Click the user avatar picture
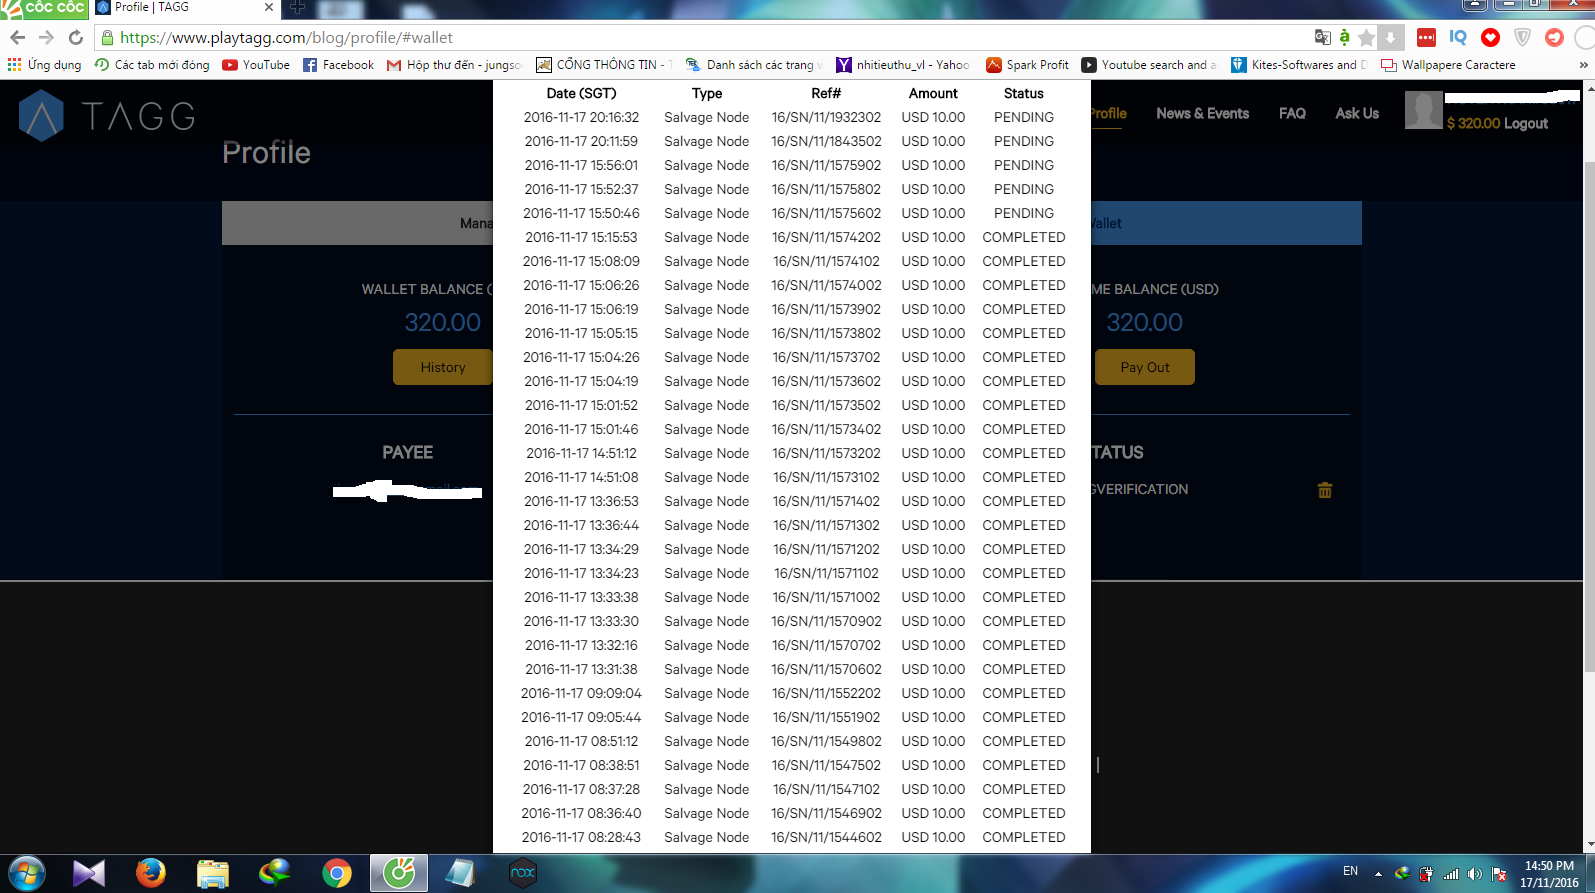This screenshot has width=1595, height=893. click(1424, 110)
